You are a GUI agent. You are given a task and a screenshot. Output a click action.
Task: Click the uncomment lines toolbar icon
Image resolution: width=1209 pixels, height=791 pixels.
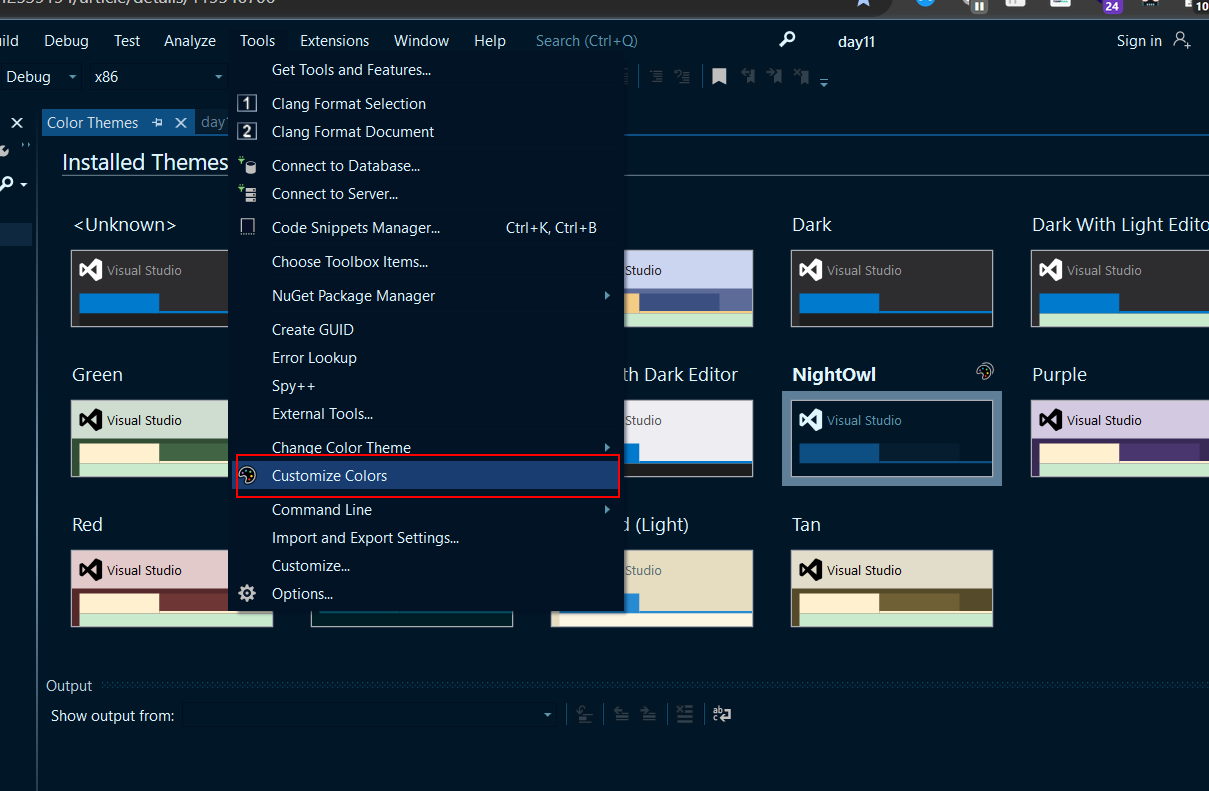point(682,76)
